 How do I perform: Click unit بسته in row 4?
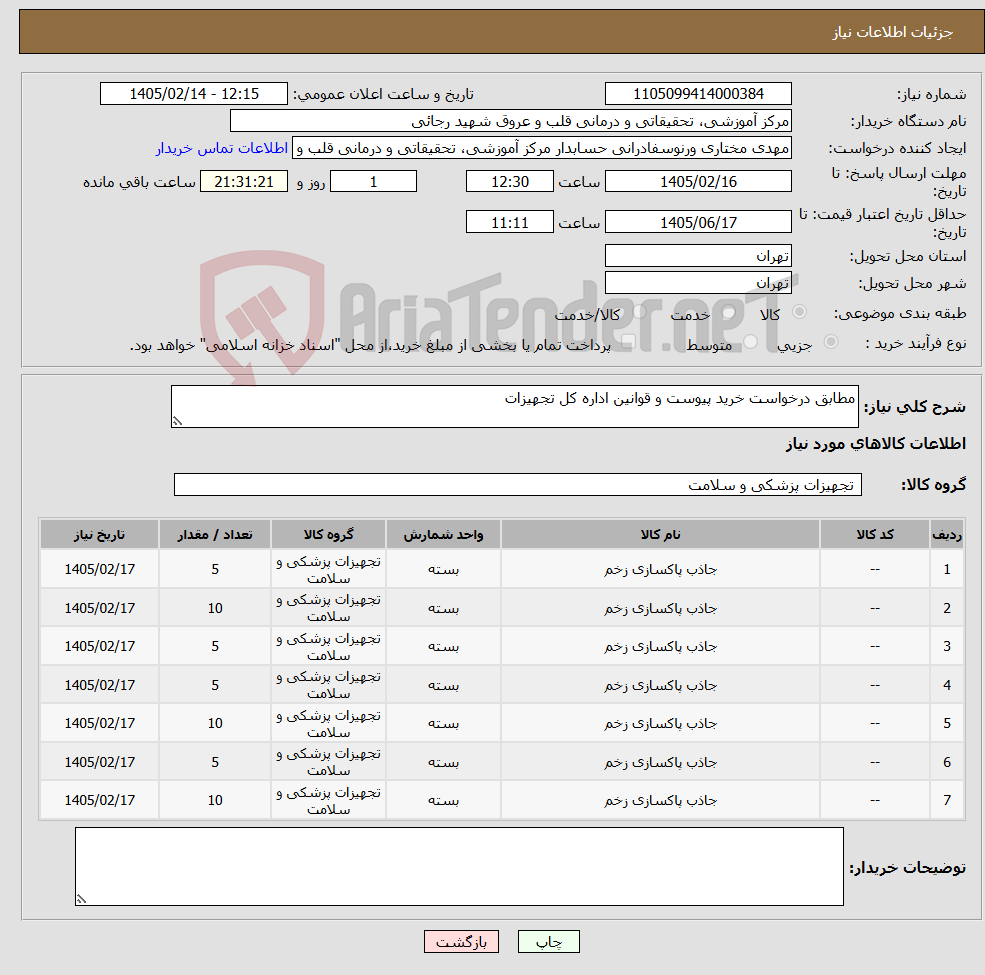point(443,685)
